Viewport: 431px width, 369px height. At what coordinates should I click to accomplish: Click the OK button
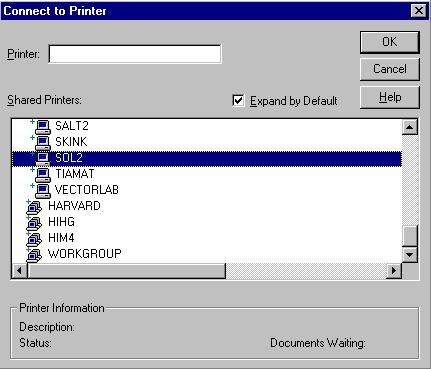390,42
